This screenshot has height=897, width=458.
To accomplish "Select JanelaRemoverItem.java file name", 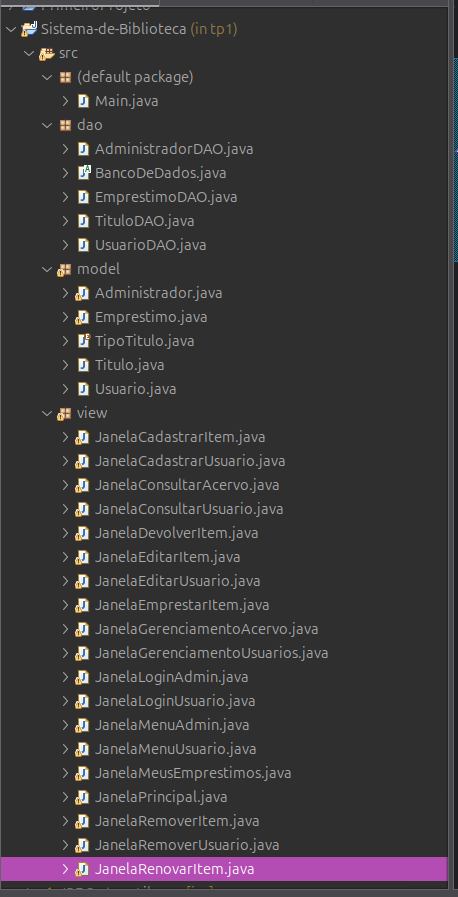I will [x=177, y=821].
